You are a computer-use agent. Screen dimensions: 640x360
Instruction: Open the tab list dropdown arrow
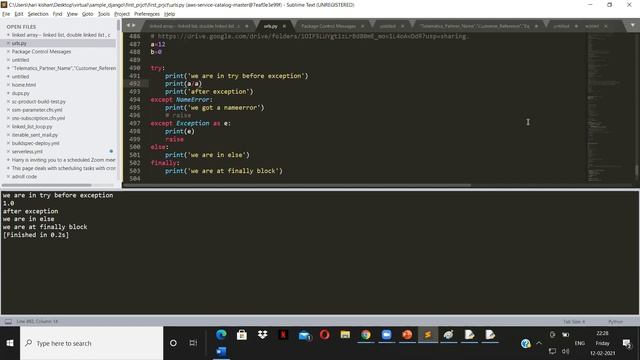632,25
